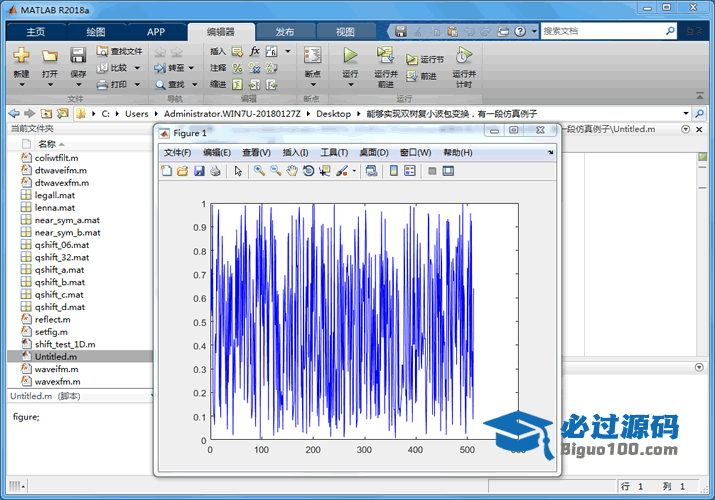Image resolution: width=715 pixels, height=500 pixels.
Task: Toggle Insert Colorbar in Figure toolbar
Action: click(392, 171)
